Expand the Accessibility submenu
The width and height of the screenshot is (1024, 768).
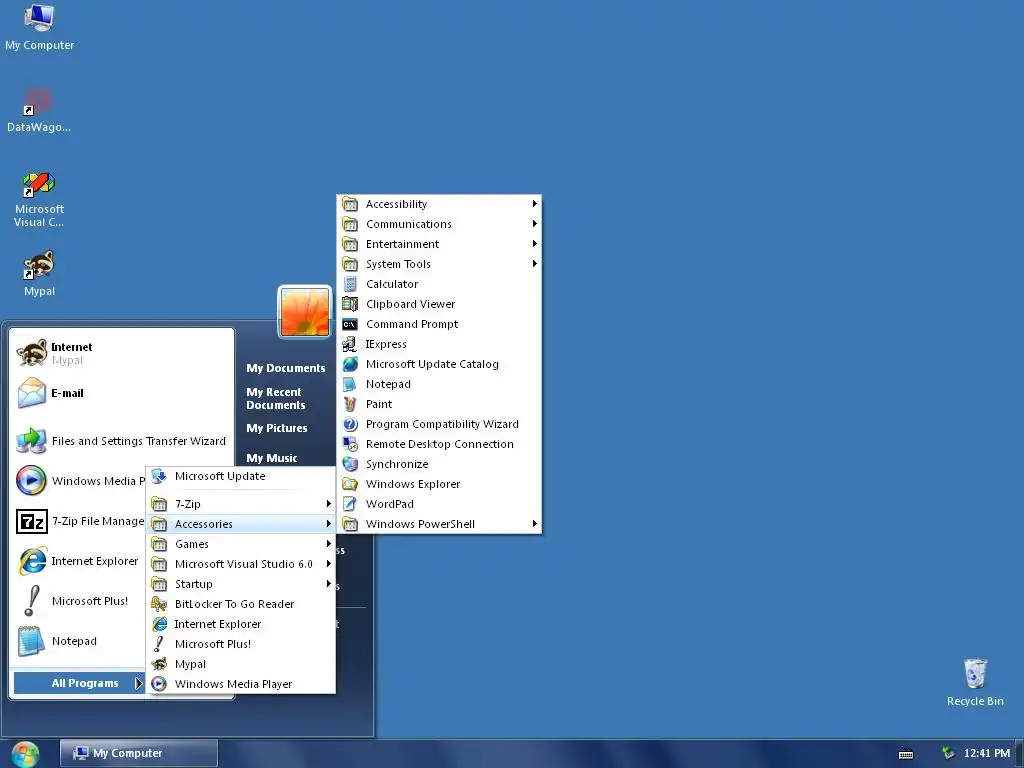(x=439, y=204)
